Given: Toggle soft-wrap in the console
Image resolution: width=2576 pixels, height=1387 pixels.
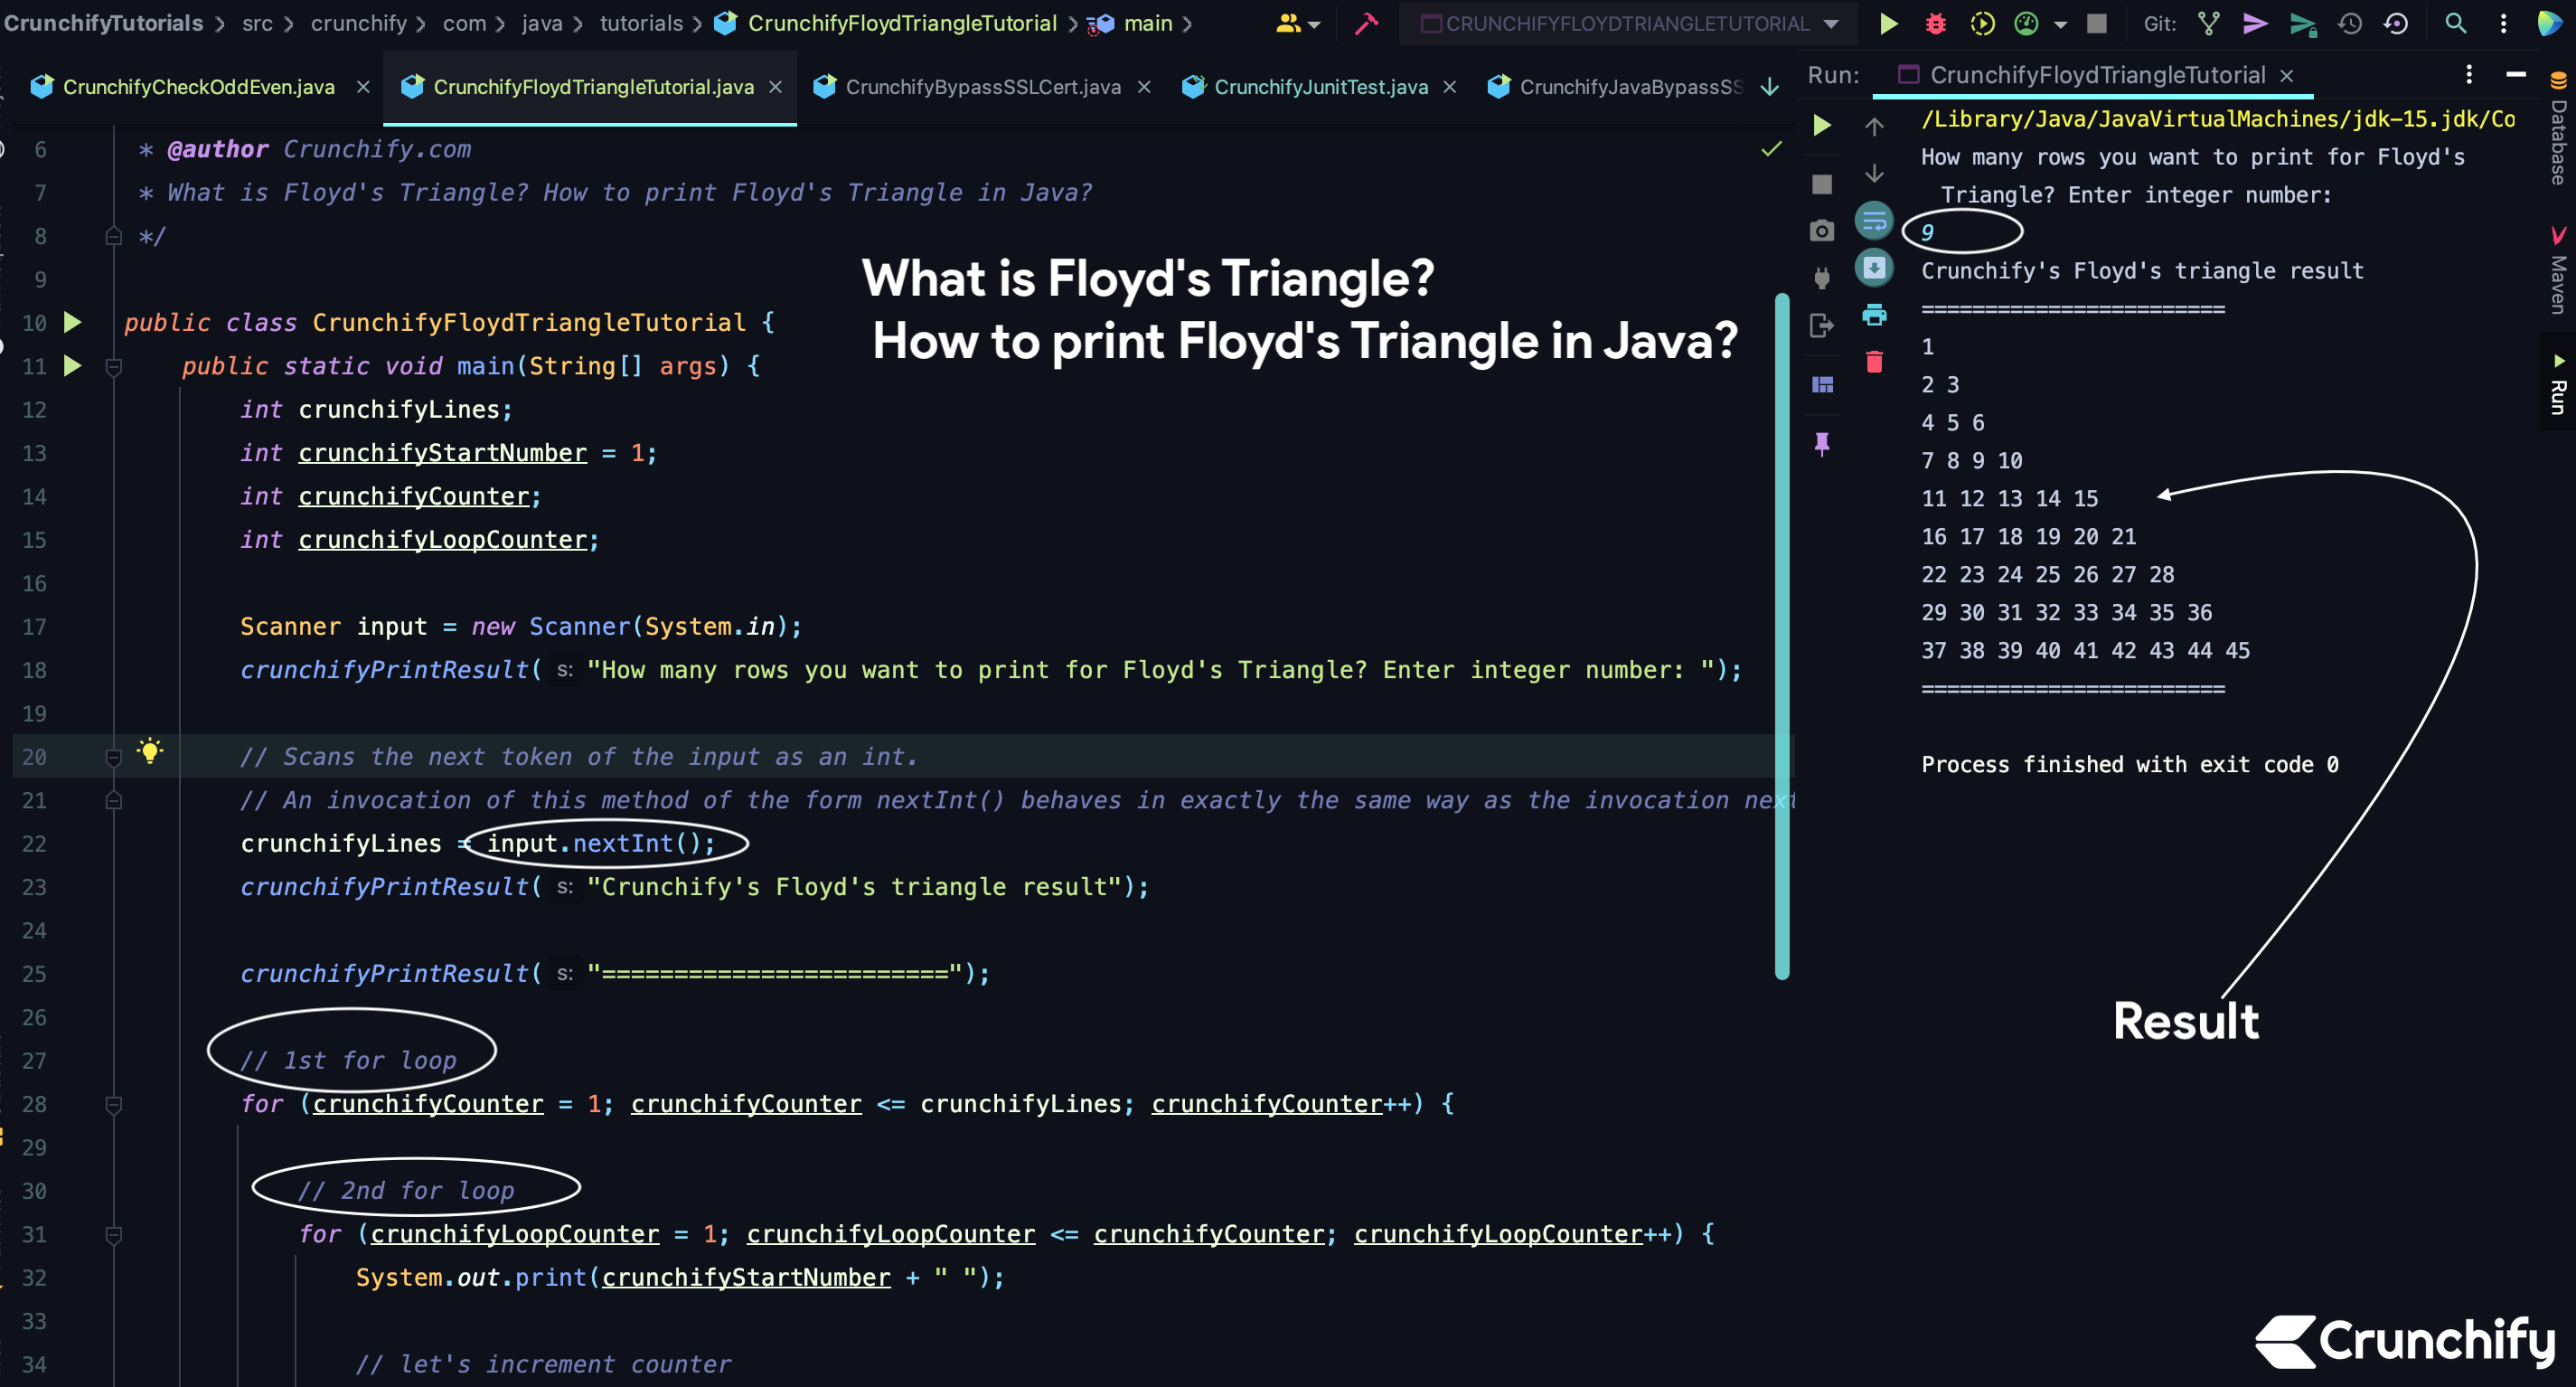Looking at the screenshot, I should [x=1872, y=221].
